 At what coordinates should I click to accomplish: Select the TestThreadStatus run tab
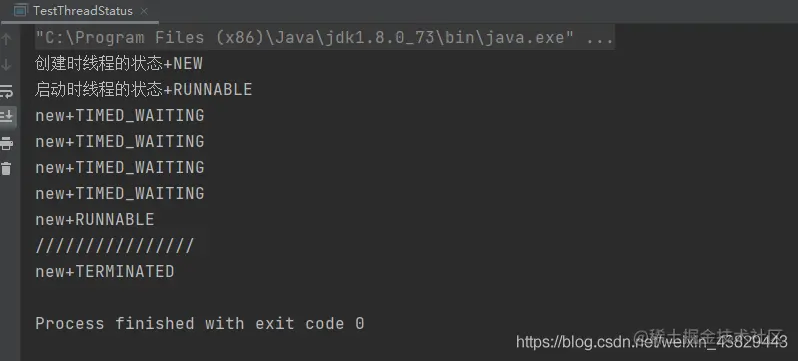click(82, 11)
